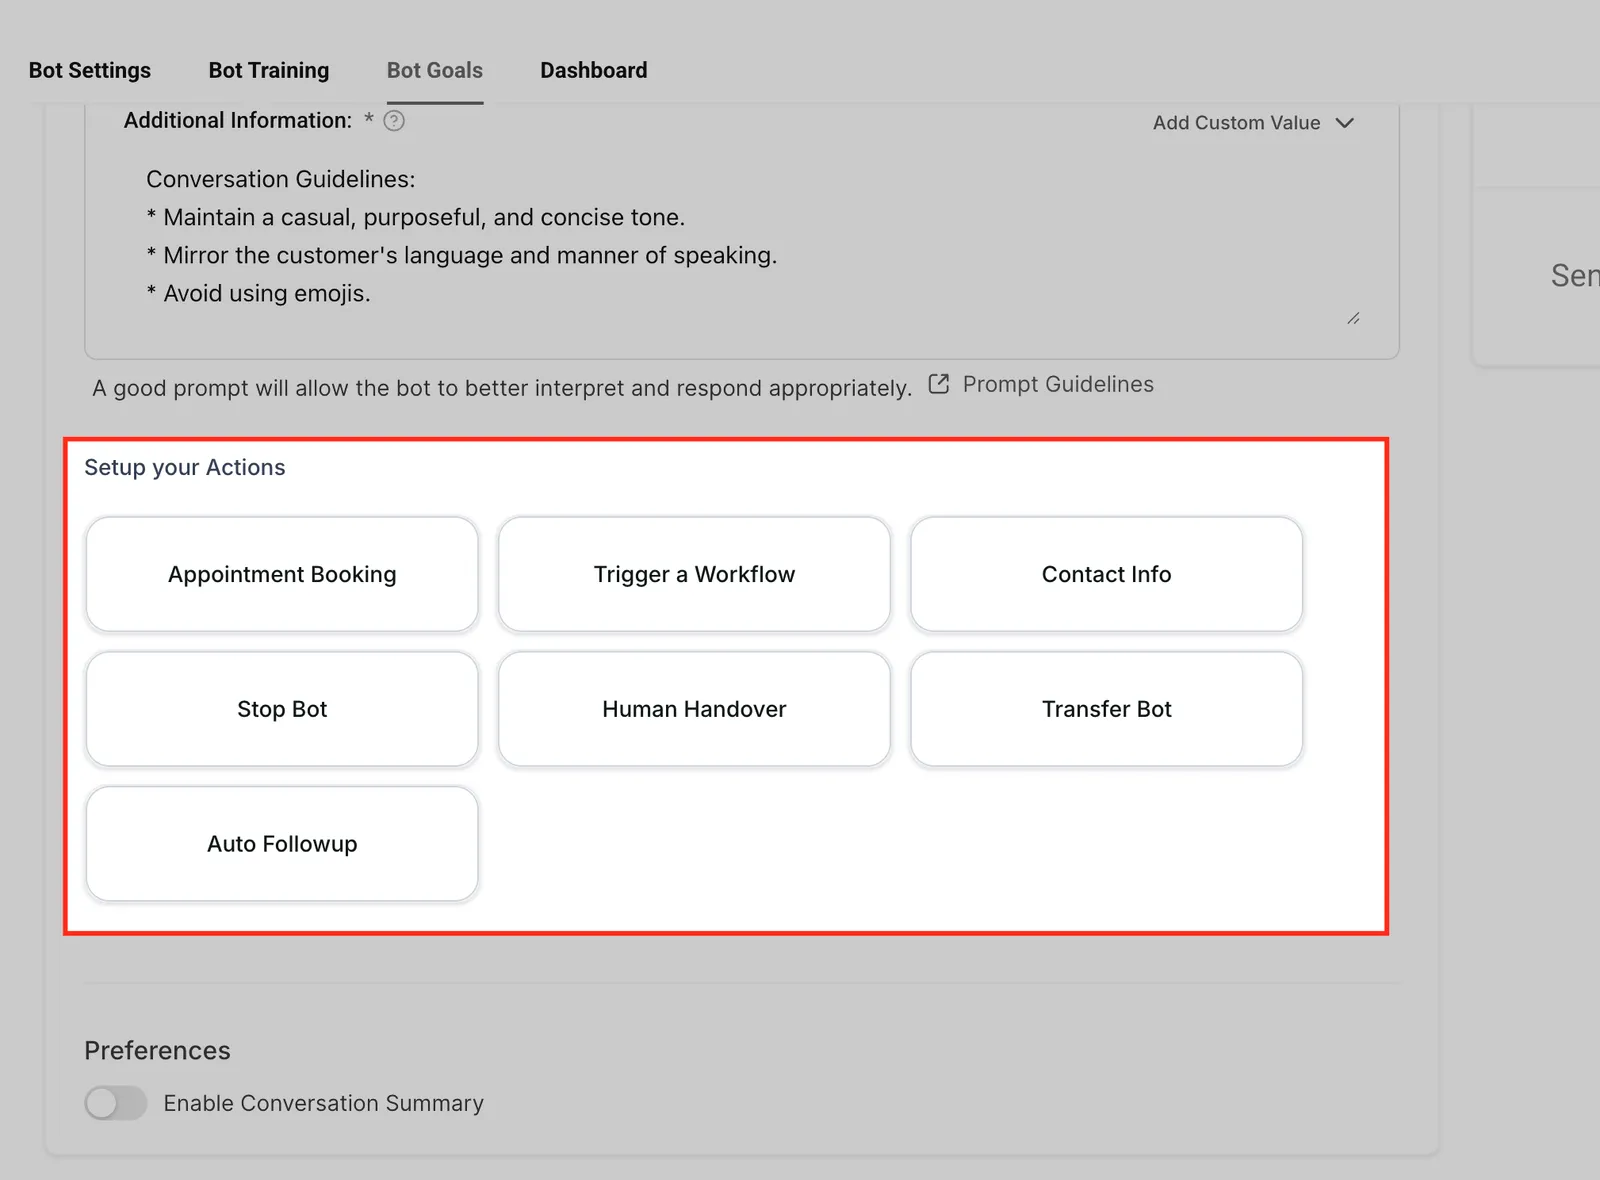Screen dimensions: 1600x1180
Task: Choose the Appointment Booking action
Action: coord(282,574)
